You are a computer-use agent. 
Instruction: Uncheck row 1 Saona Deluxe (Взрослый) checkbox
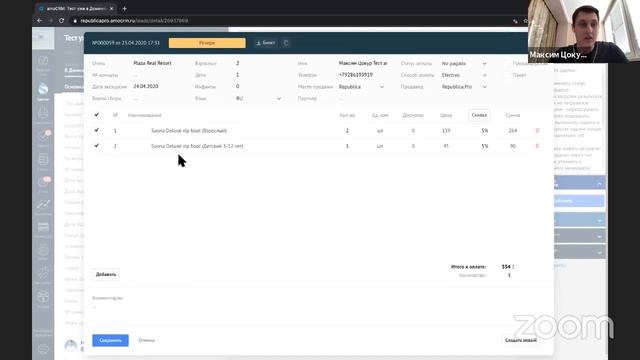(x=96, y=130)
